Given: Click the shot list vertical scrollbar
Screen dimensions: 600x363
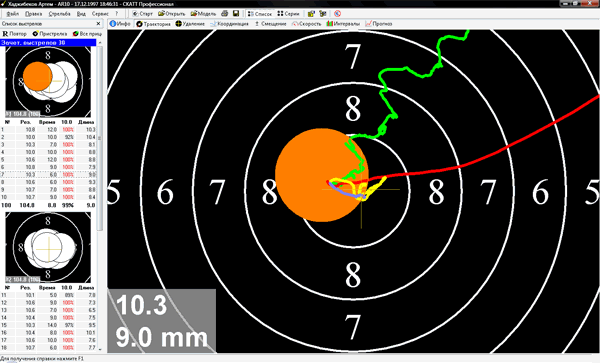Looking at the screenshot, I should pos(100,195).
